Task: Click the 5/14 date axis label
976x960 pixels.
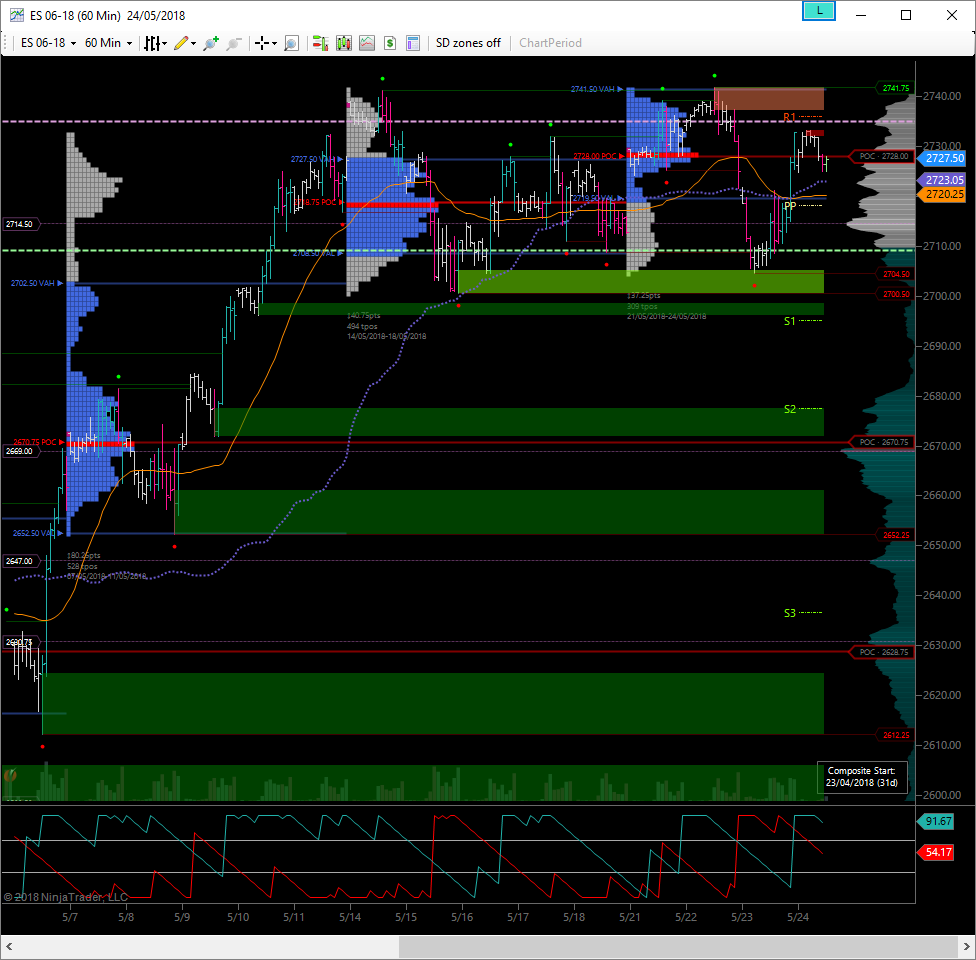Action: [x=350, y=917]
